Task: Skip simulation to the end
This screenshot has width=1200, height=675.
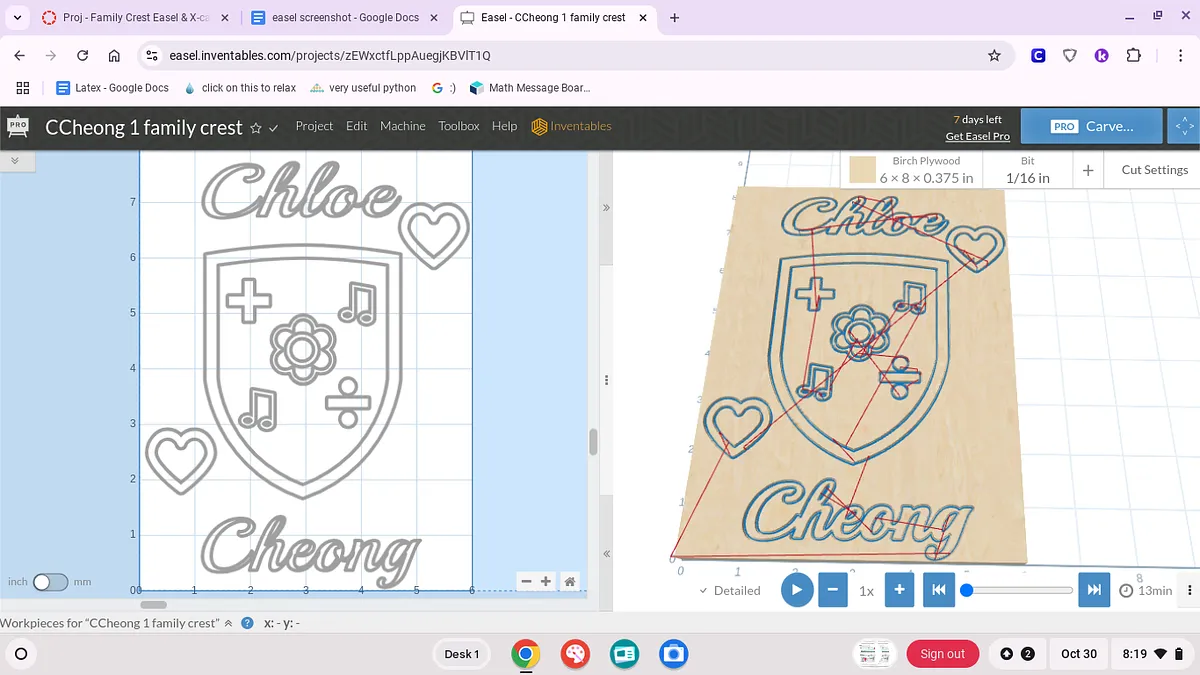Action: tap(1094, 590)
